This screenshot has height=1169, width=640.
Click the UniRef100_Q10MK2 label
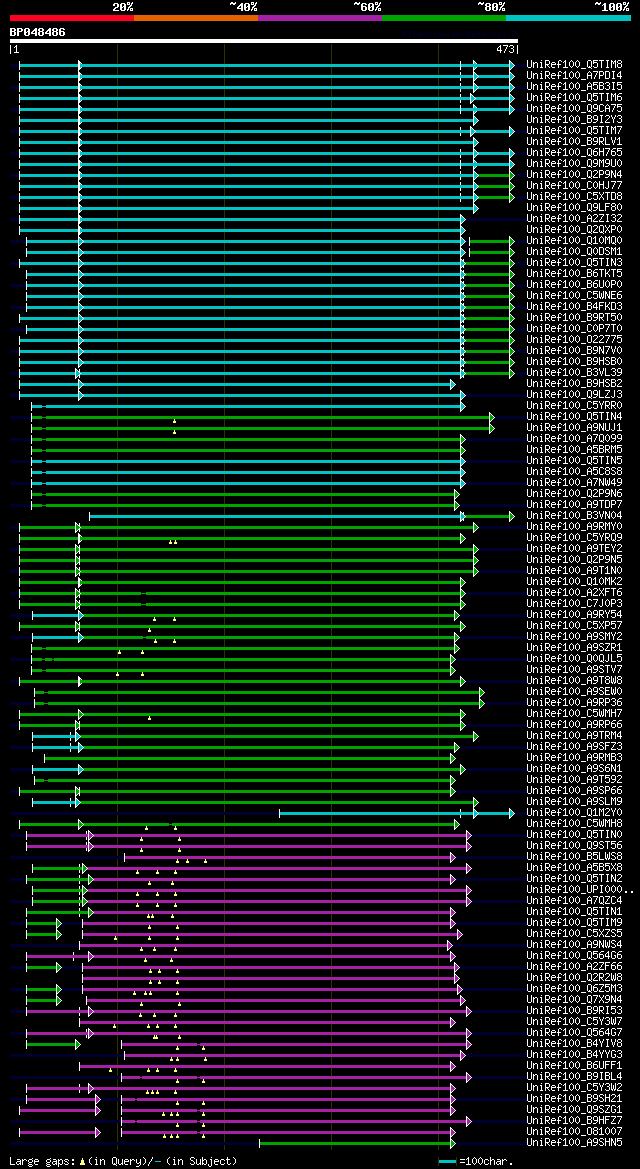[574, 582]
